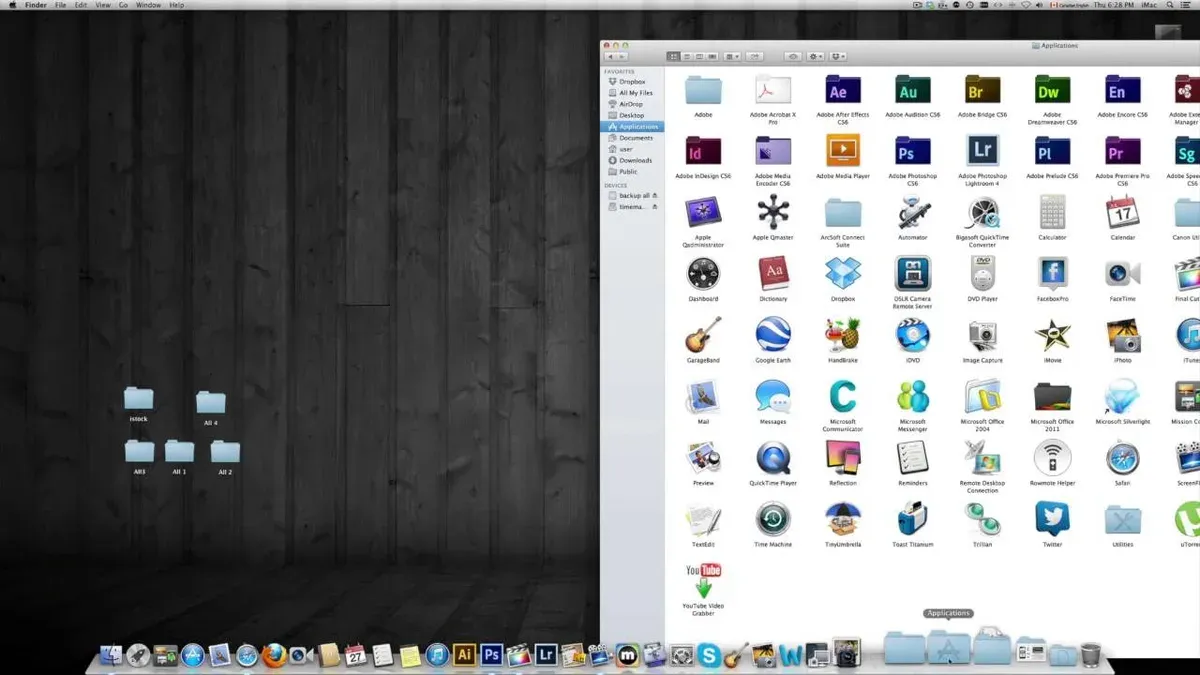Launch Skype from the Dock
Screen dimensions: 1200x675
tap(710, 655)
